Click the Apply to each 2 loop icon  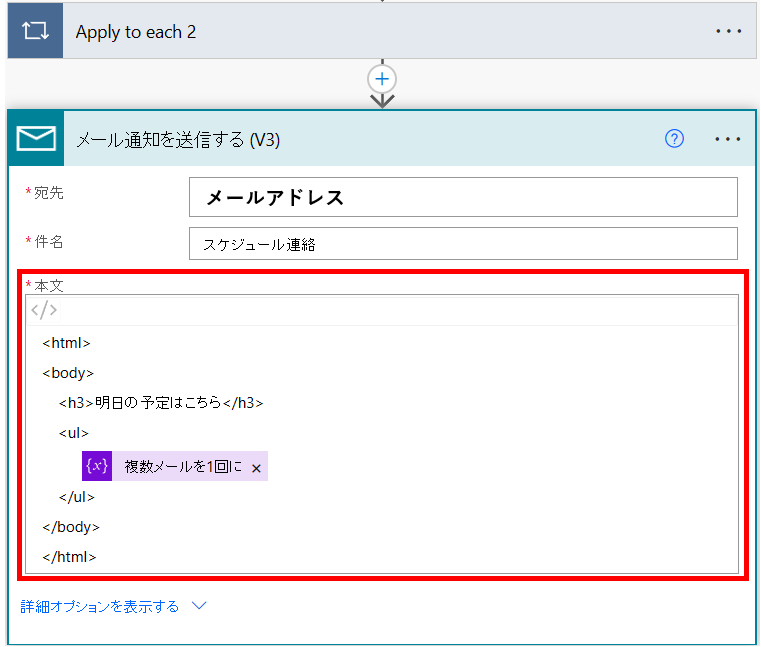35,31
